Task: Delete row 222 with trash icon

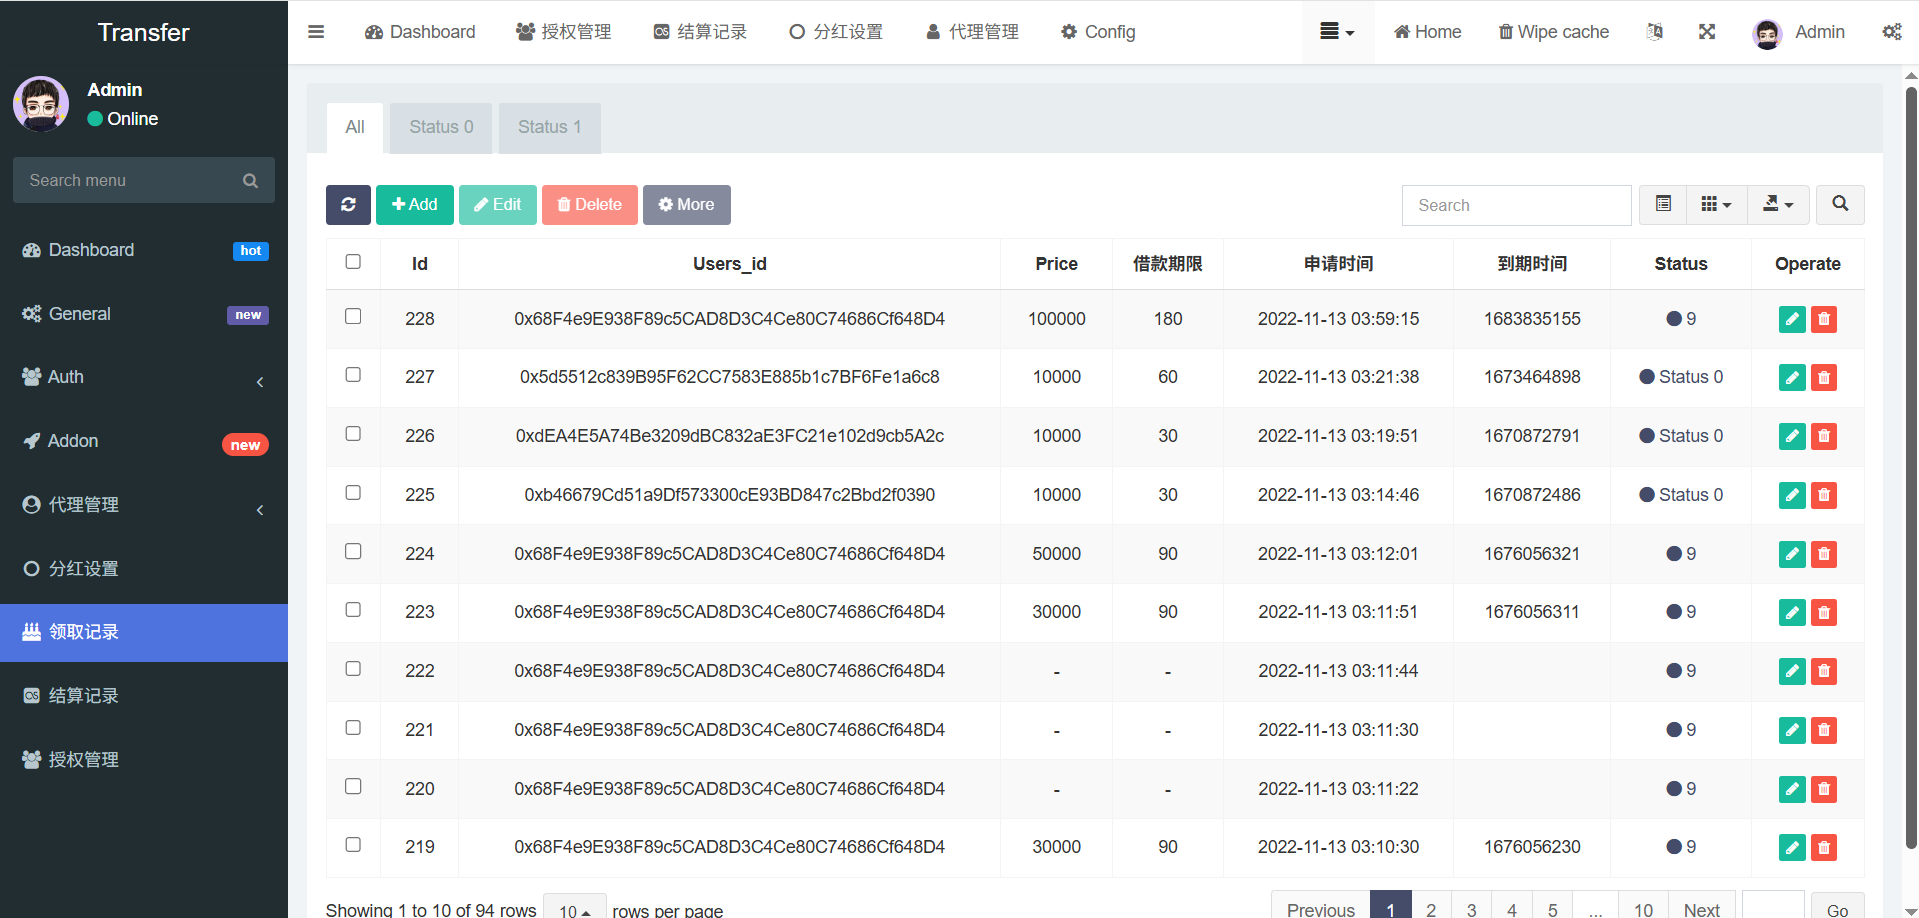Action: tap(1824, 671)
